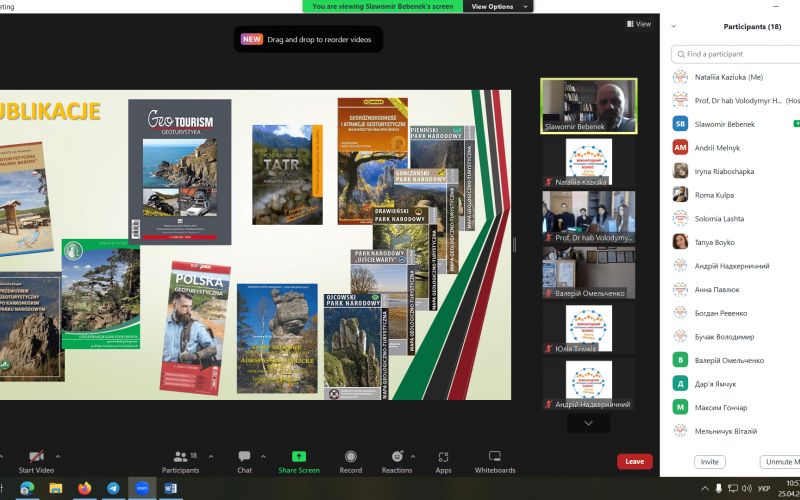The image size is (800, 500).
Task: Expand the Start Video options arrow
Action: point(58,457)
